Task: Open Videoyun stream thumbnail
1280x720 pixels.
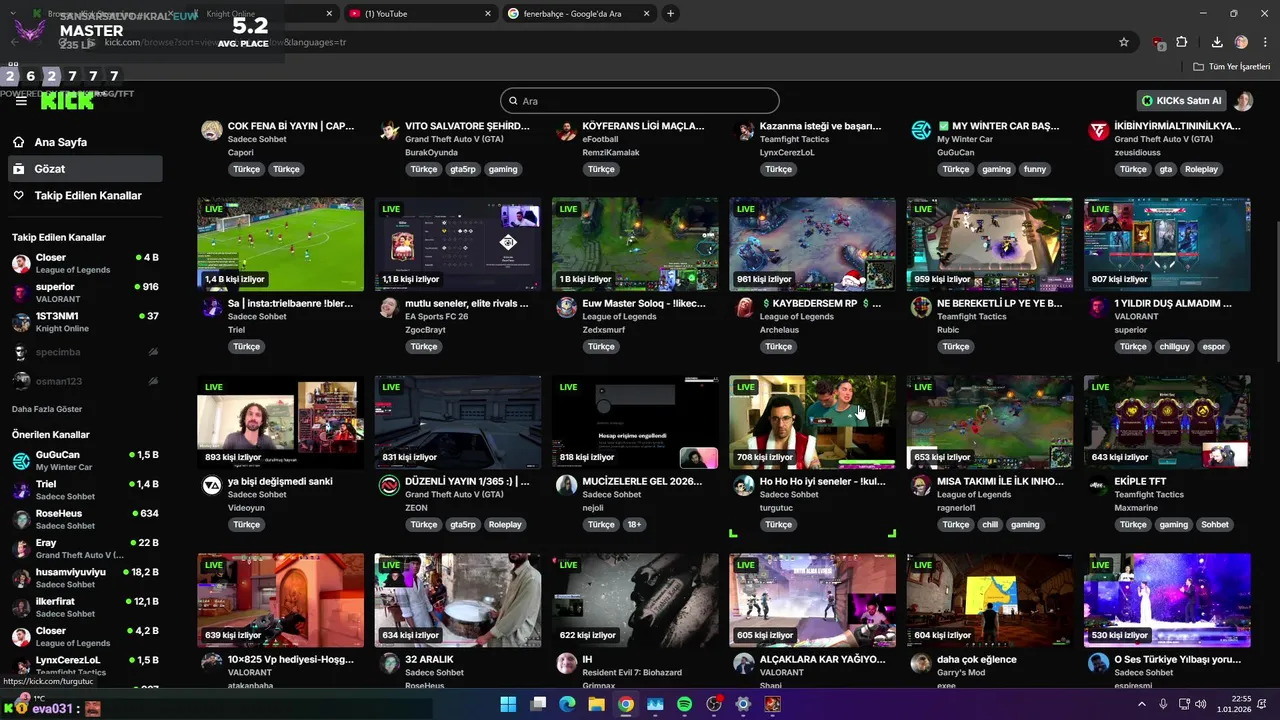Action: (x=280, y=422)
